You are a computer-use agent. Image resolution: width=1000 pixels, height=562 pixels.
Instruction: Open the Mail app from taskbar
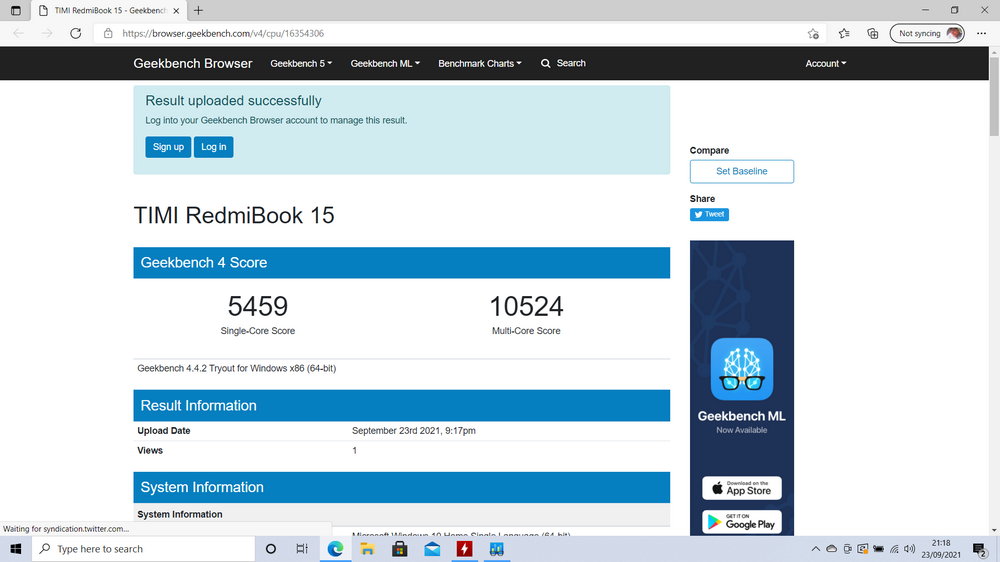click(x=432, y=549)
